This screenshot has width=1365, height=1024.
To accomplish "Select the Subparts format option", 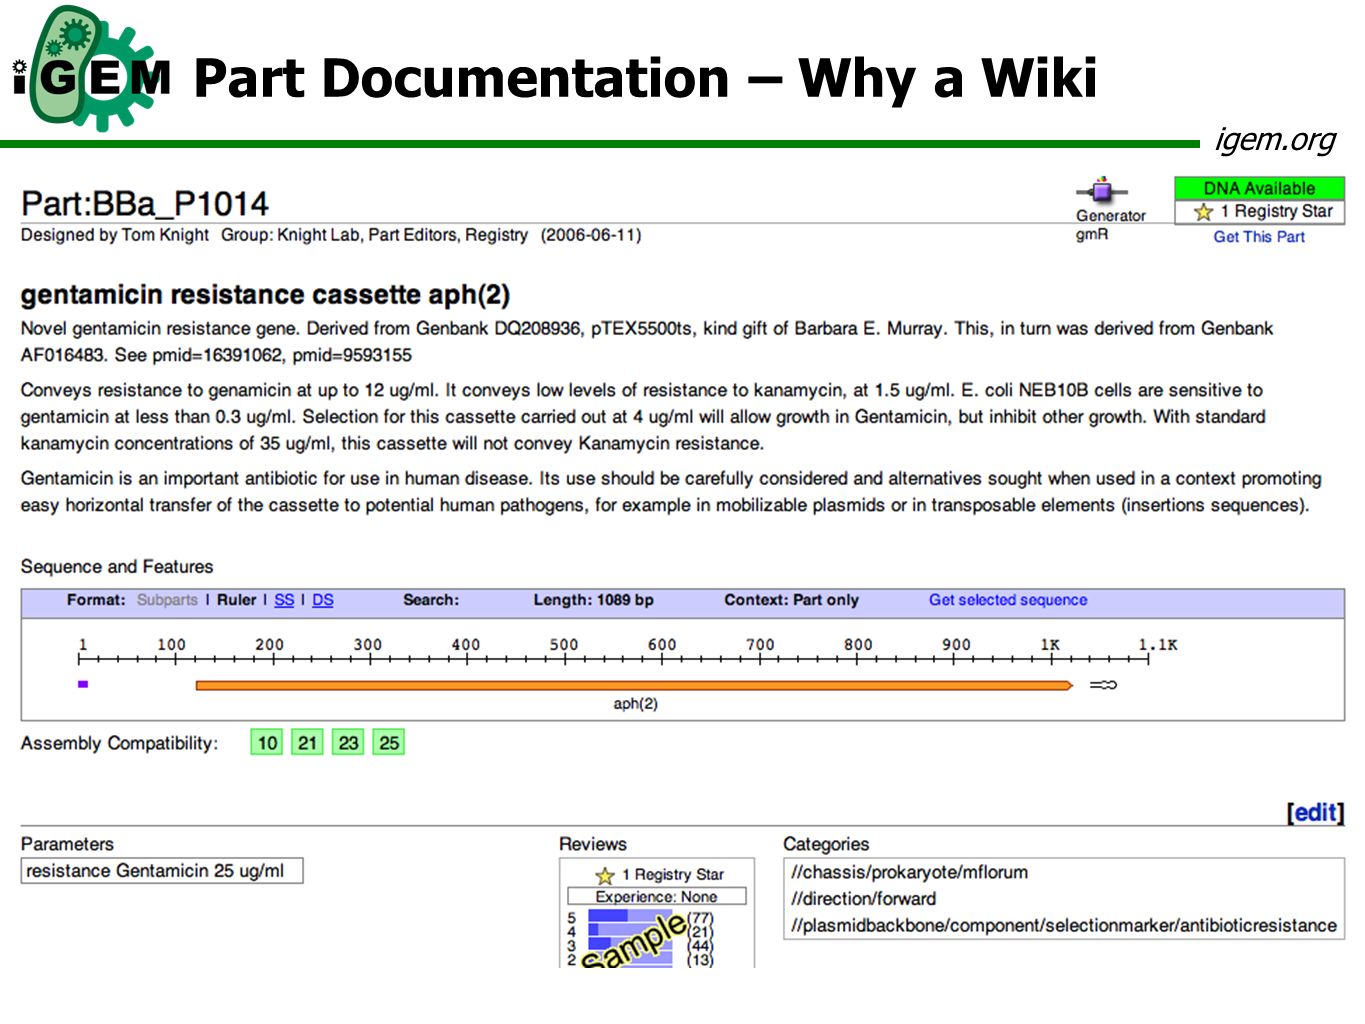I will [167, 600].
